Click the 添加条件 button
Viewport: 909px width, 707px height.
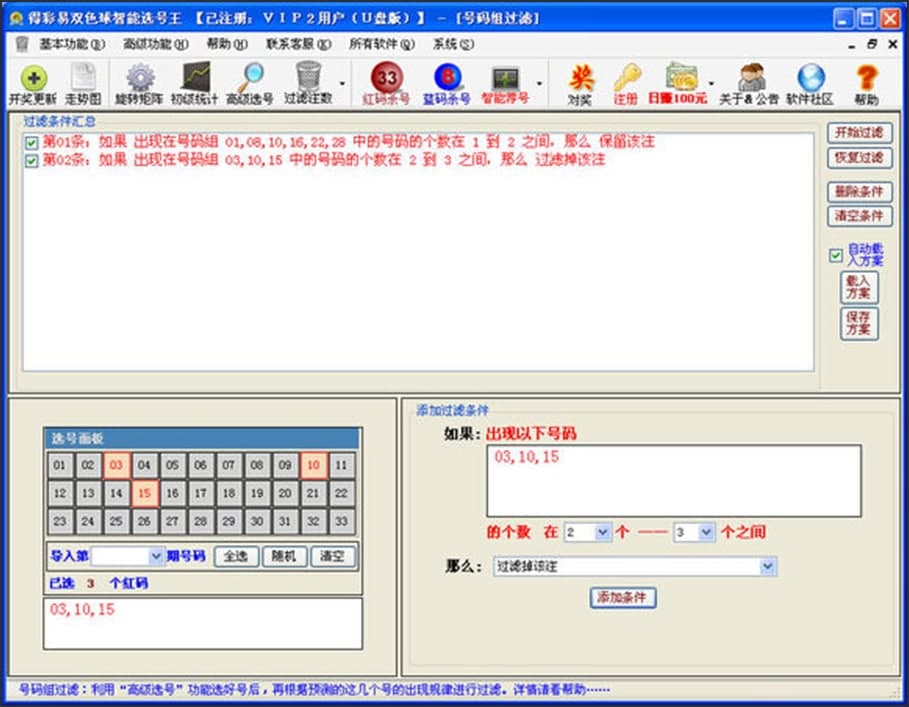pyautogui.click(x=623, y=597)
